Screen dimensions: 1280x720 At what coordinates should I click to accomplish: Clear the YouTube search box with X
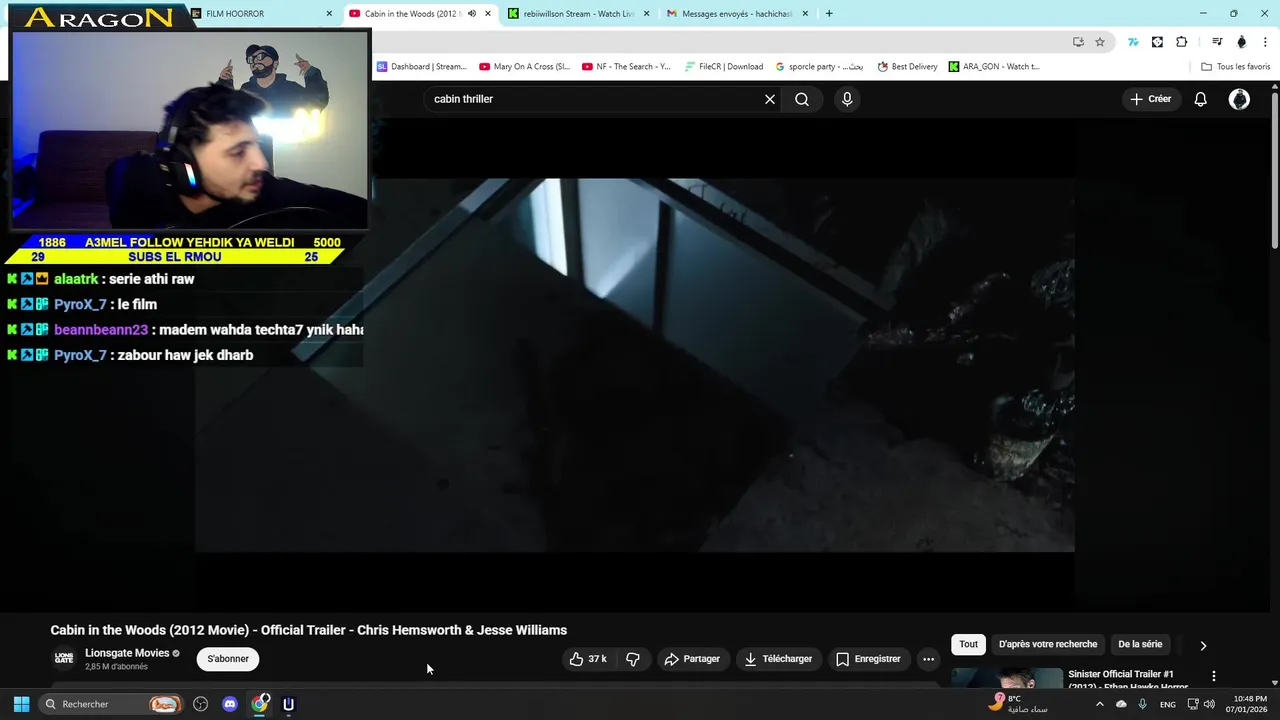point(770,99)
